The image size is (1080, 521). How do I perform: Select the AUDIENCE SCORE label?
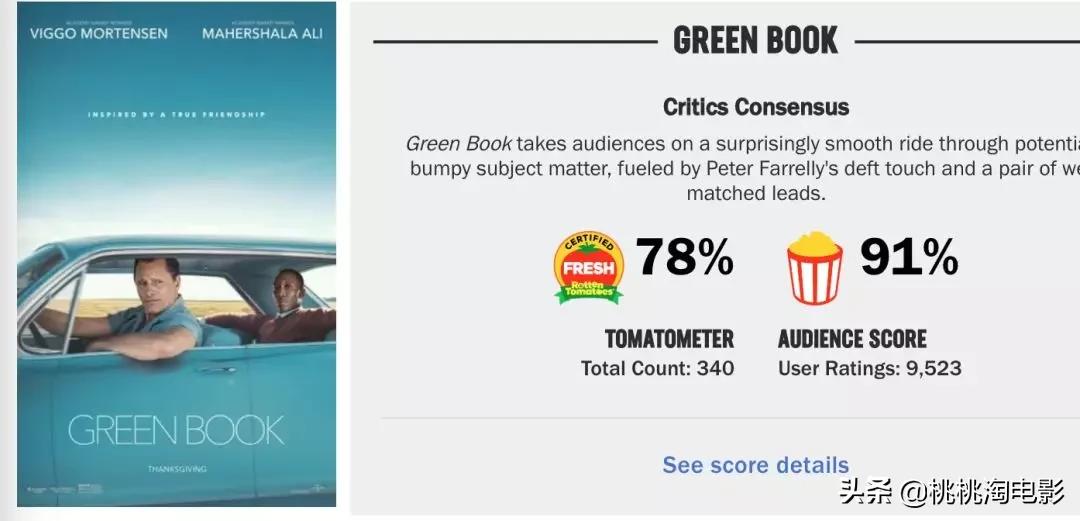coord(852,338)
